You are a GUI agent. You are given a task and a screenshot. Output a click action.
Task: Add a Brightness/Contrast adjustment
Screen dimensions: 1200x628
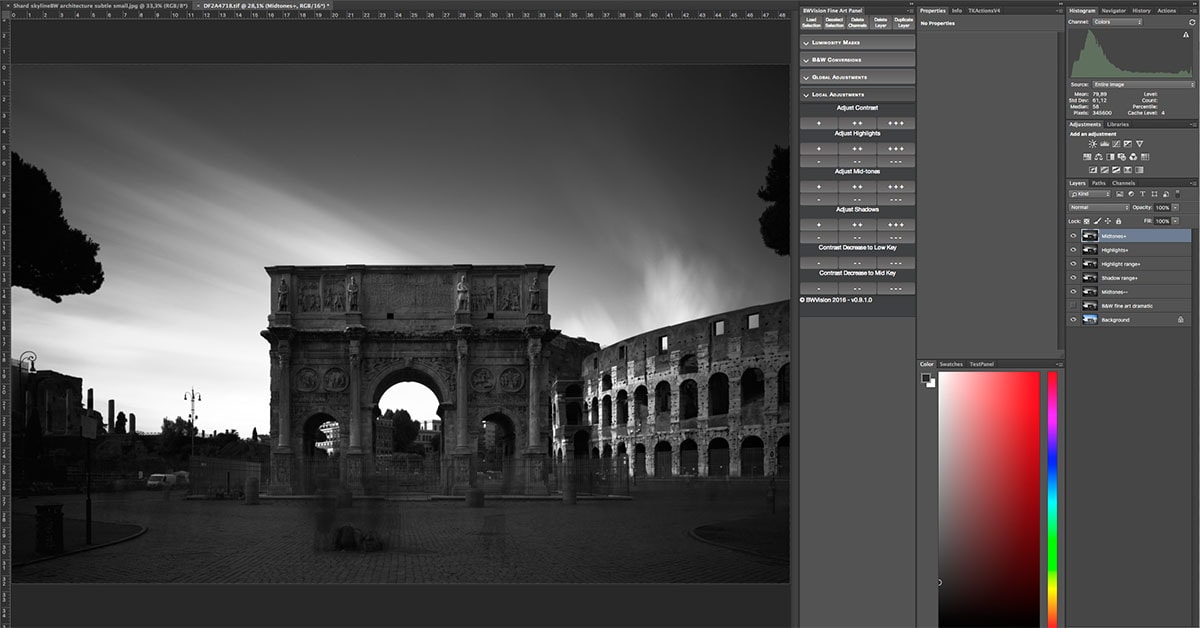coord(1092,144)
